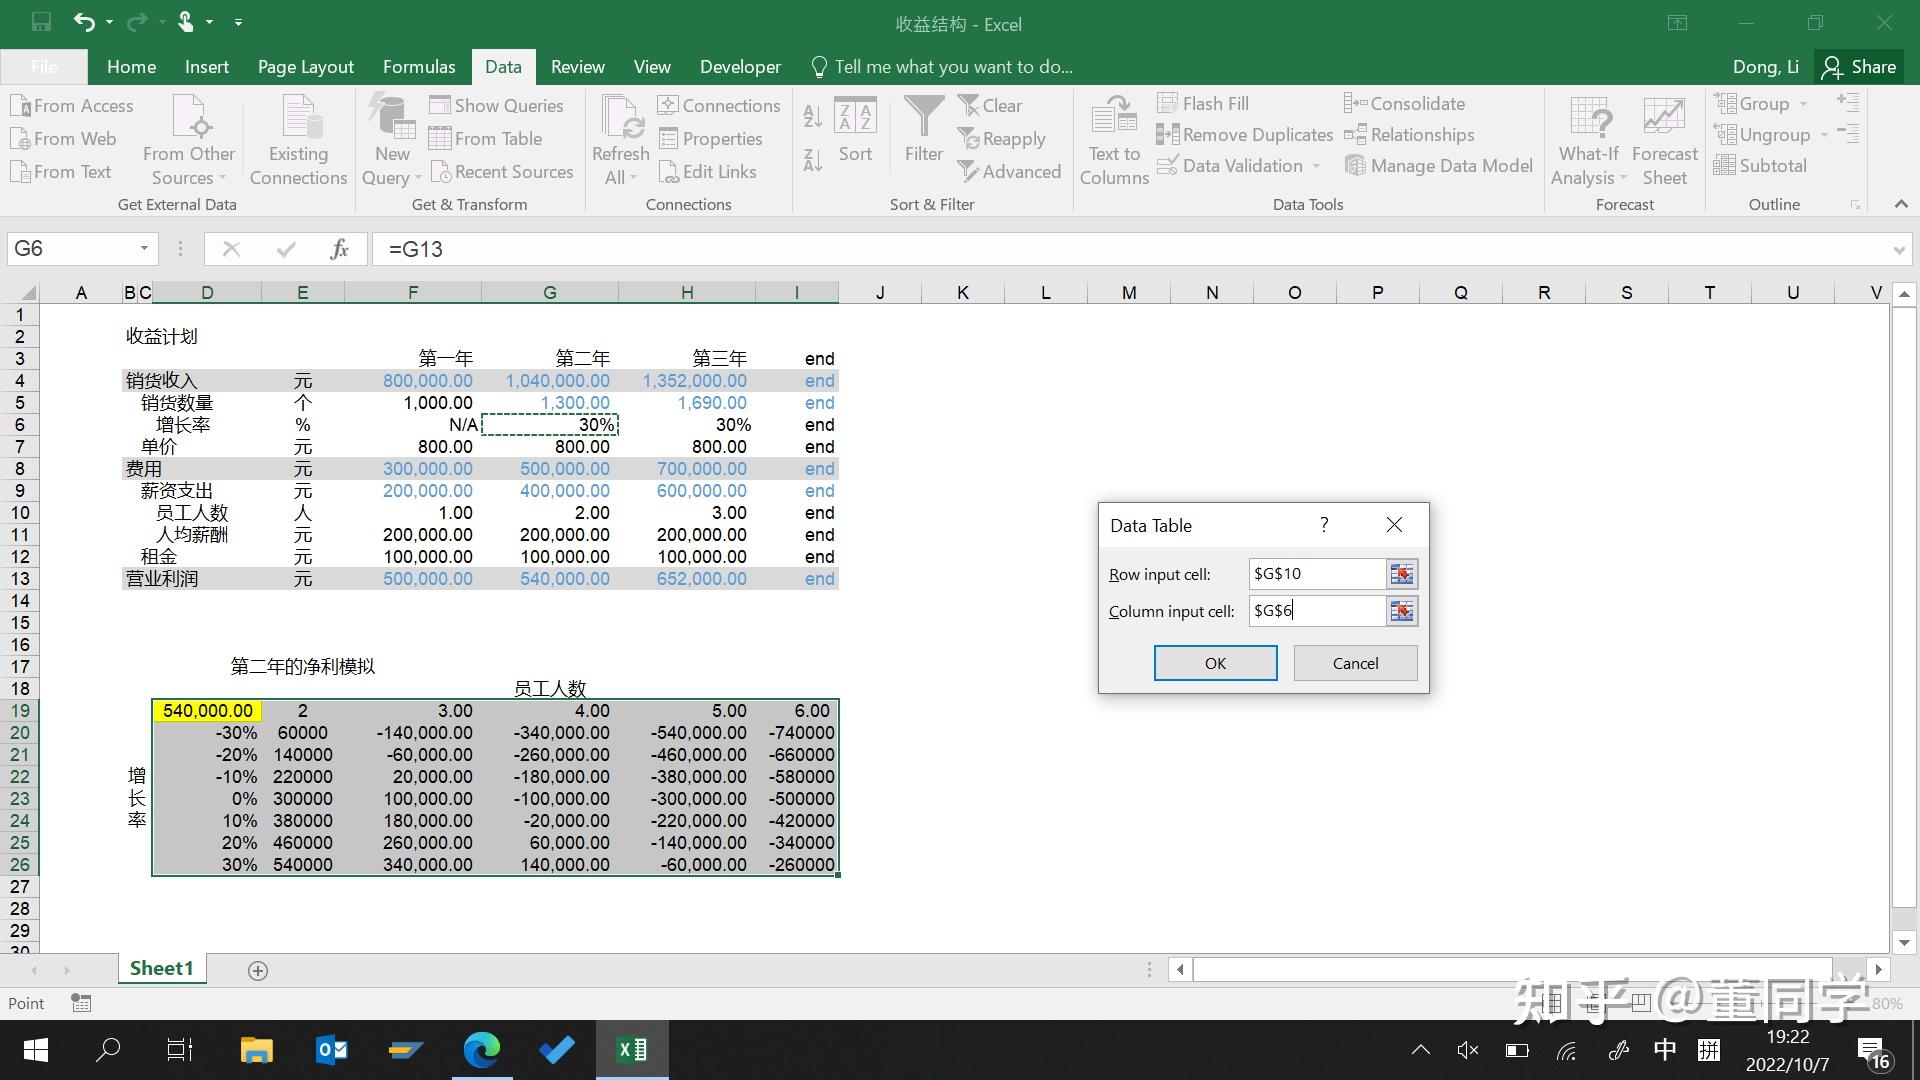
Task: Open the Name Box dropdown arrow
Action: tap(144, 249)
